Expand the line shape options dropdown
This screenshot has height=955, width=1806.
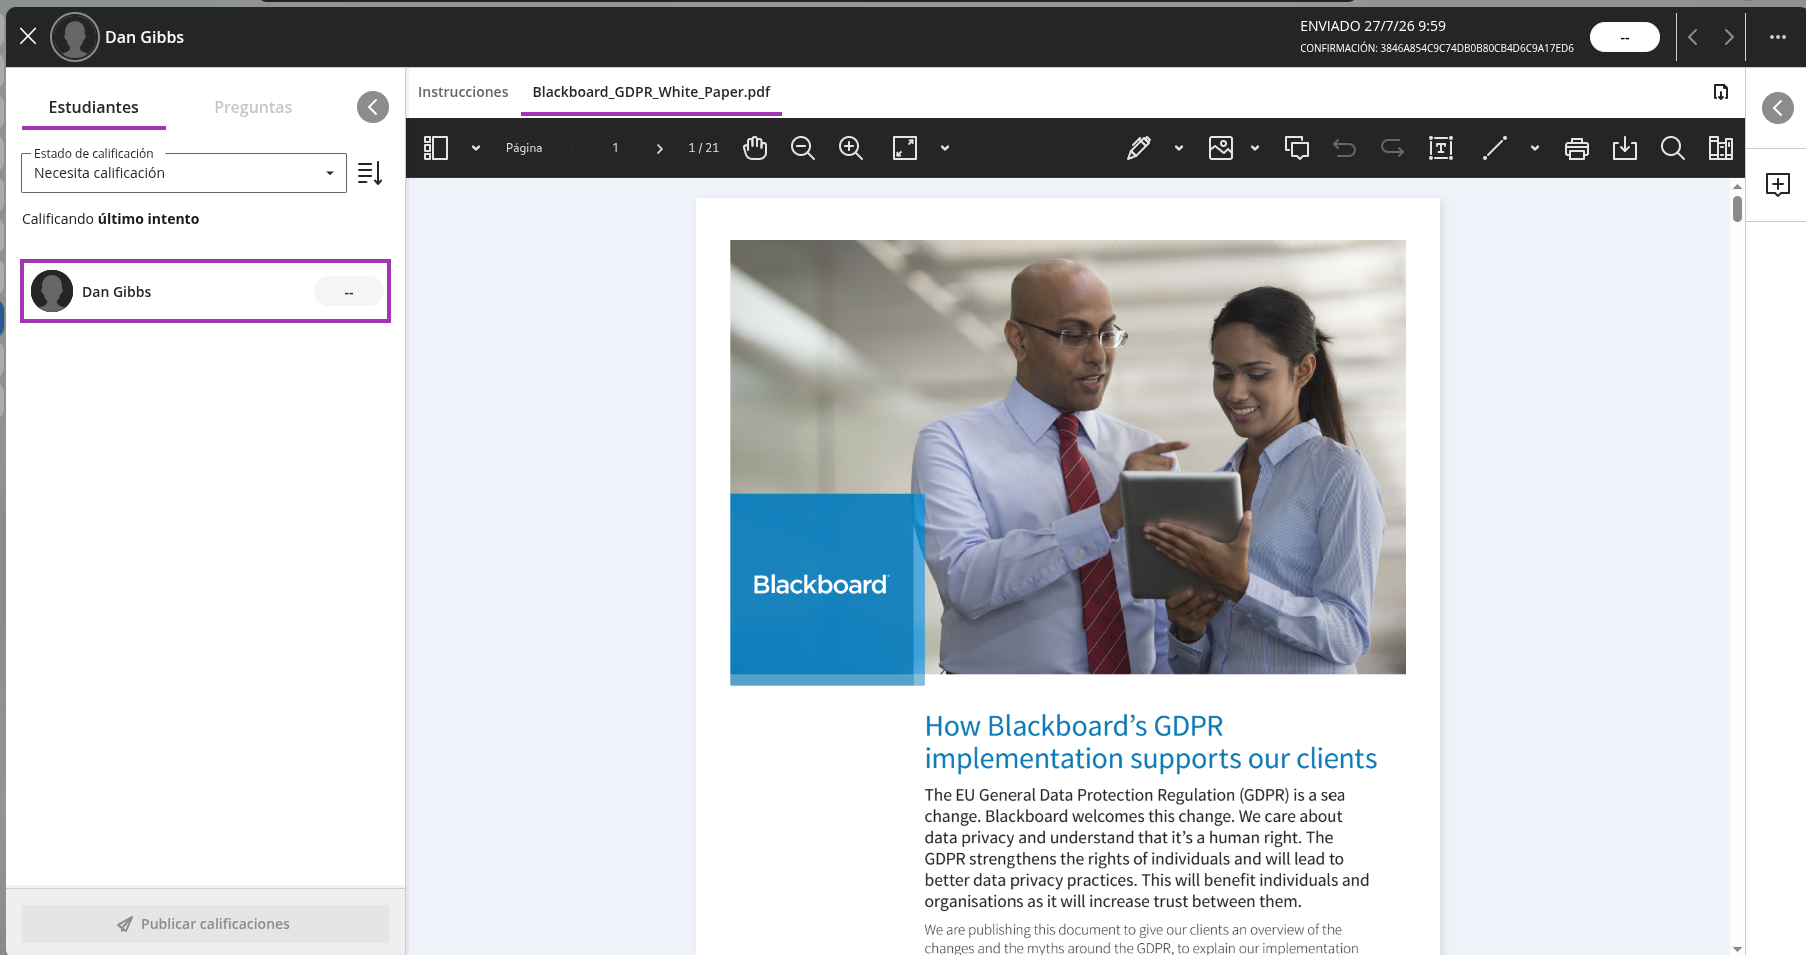point(1535,148)
